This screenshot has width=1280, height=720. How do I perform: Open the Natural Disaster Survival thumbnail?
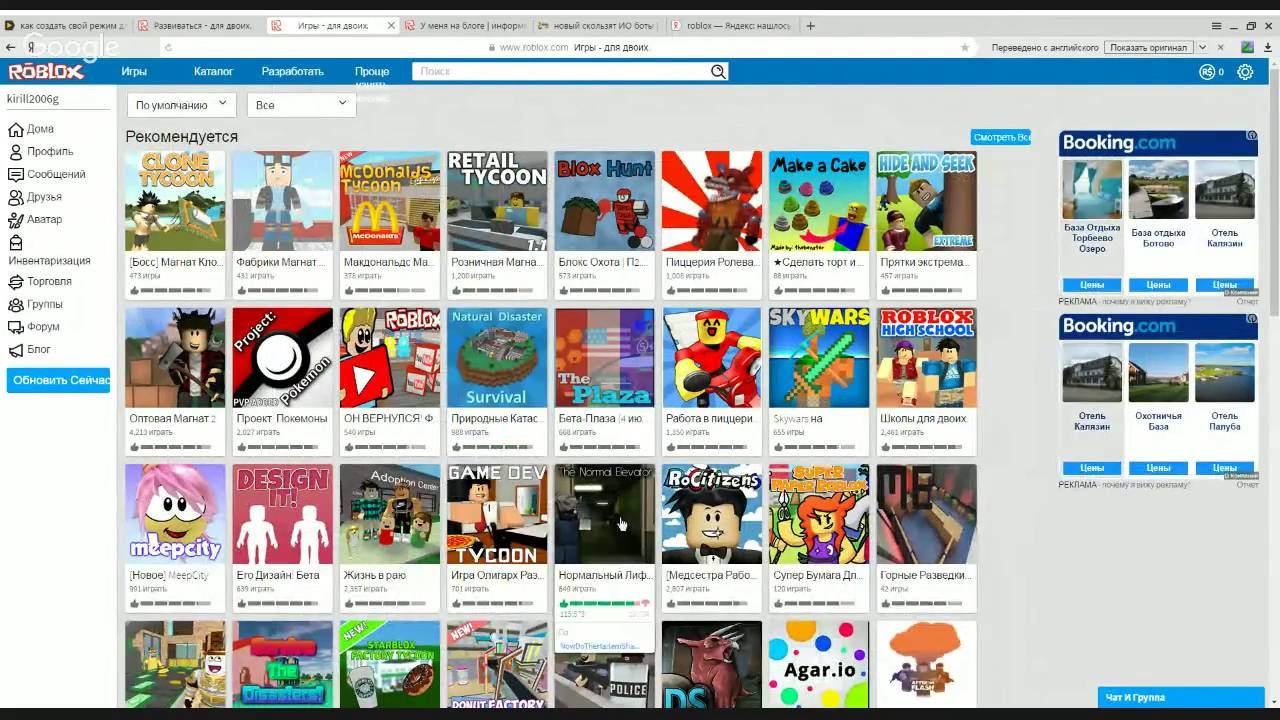tap(497, 358)
